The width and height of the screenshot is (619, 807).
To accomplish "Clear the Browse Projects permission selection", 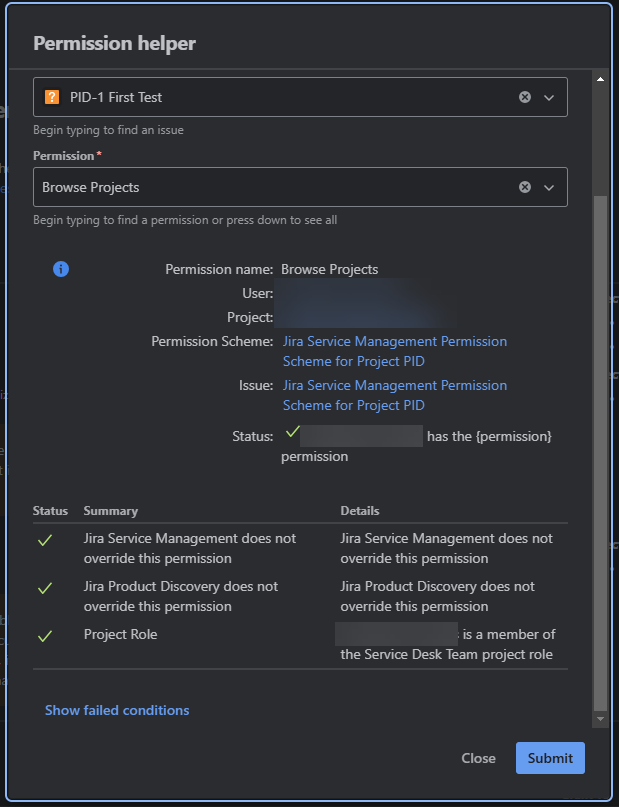I will (525, 187).
